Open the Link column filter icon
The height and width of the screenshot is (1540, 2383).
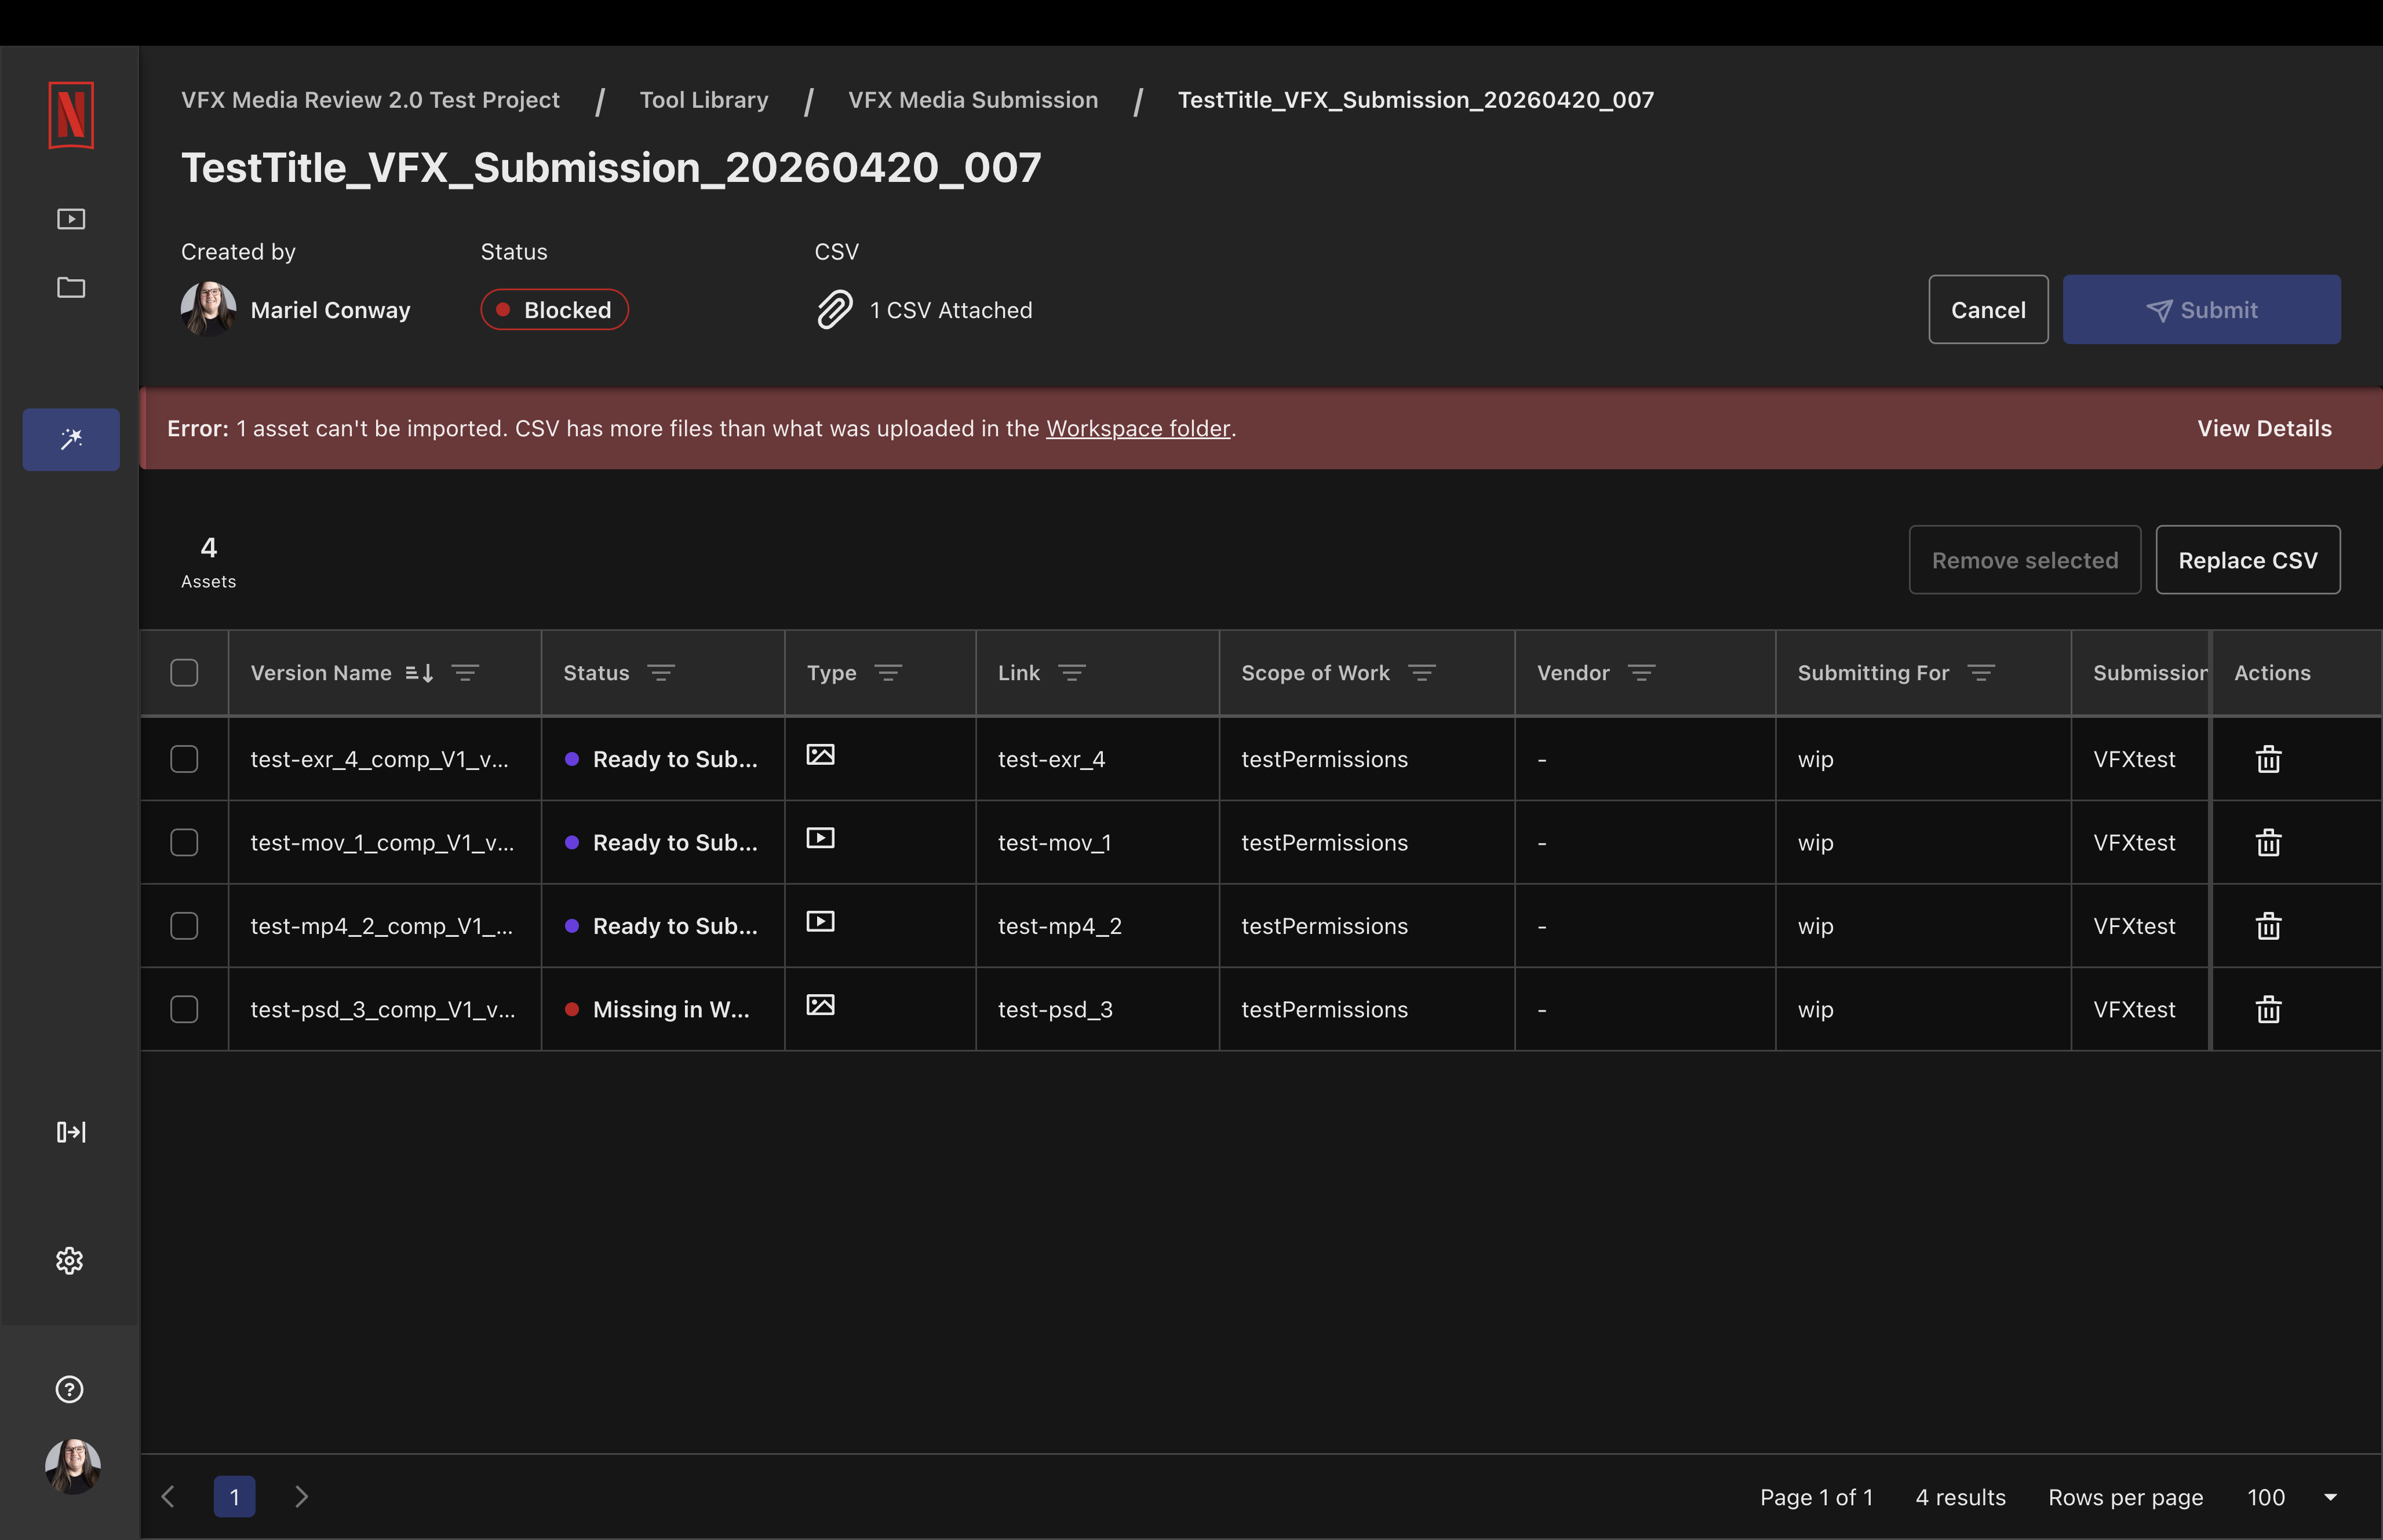(1072, 673)
